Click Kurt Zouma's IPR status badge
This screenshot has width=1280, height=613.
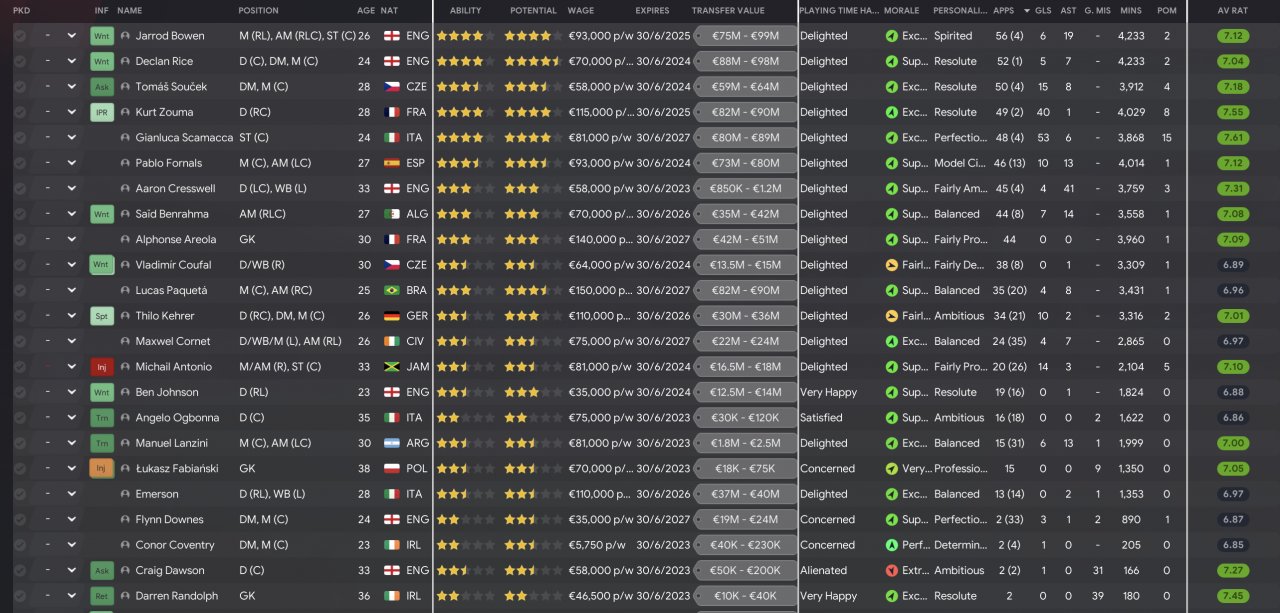(x=101, y=112)
